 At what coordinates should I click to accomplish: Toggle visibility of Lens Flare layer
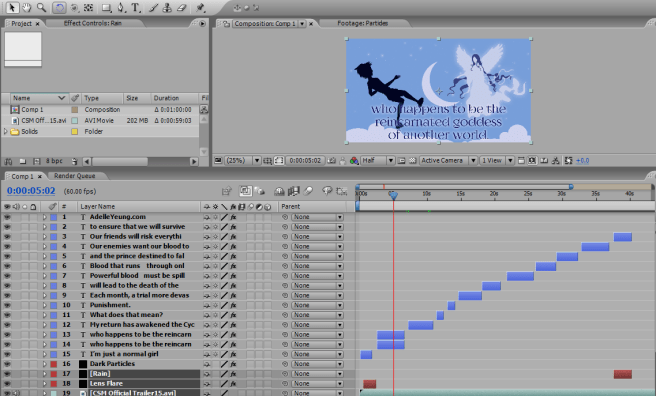point(7,383)
